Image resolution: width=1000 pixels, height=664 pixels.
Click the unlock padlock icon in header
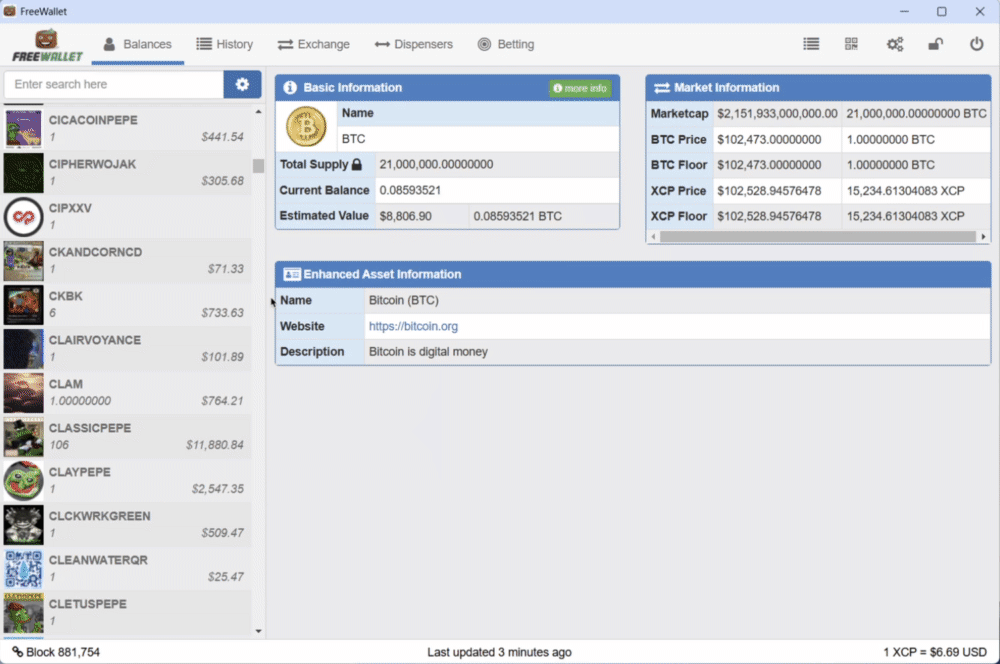(x=936, y=43)
